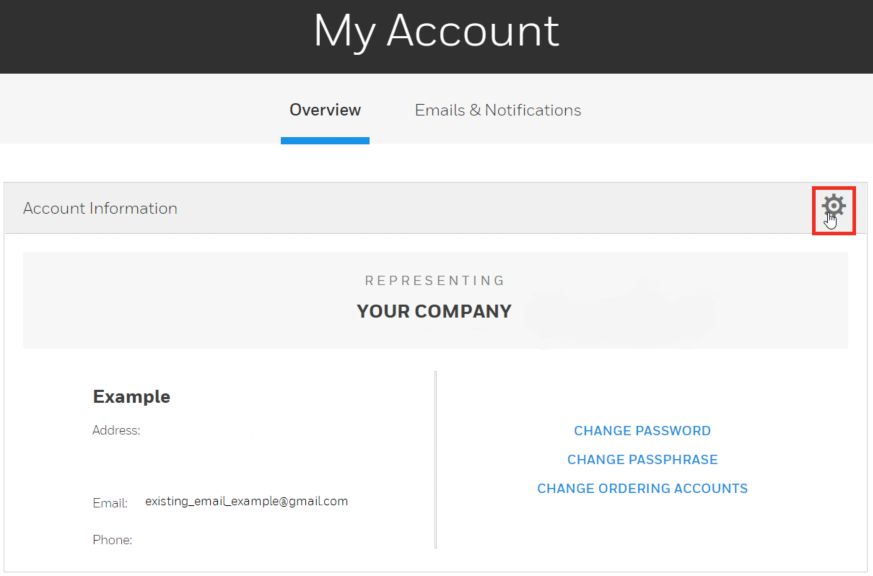This screenshot has width=873, height=576.
Task: Click the My Account page title
Action: click(436, 32)
